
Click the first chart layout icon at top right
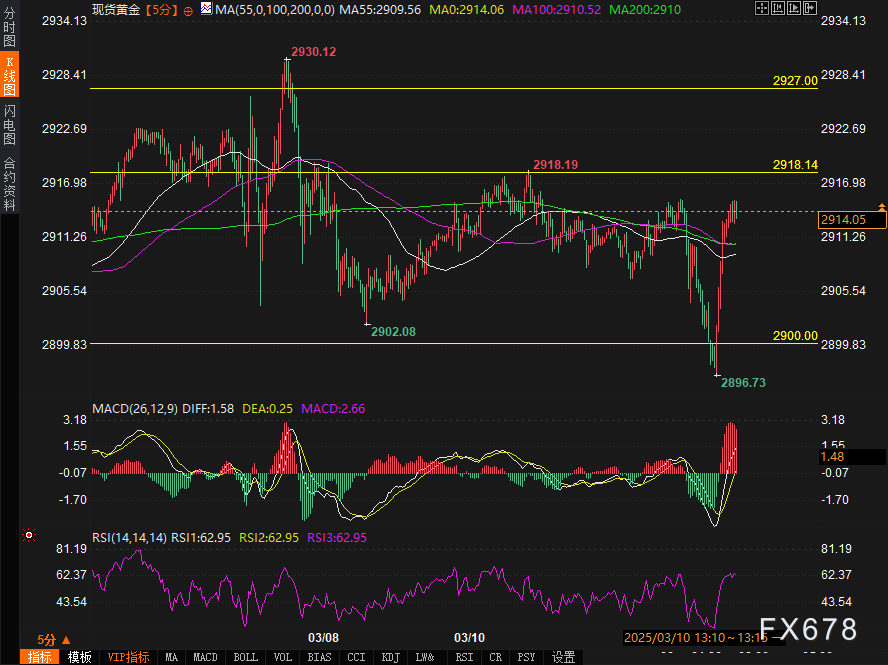point(762,8)
